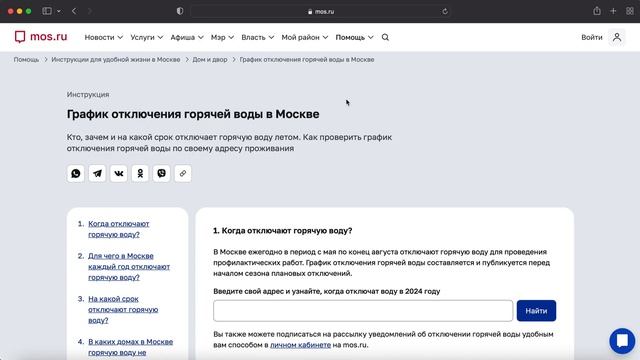Image resolution: width=640 pixels, height=360 pixels.
Task: Share the page via Telegram icon
Action: pyautogui.click(x=97, y=173)
